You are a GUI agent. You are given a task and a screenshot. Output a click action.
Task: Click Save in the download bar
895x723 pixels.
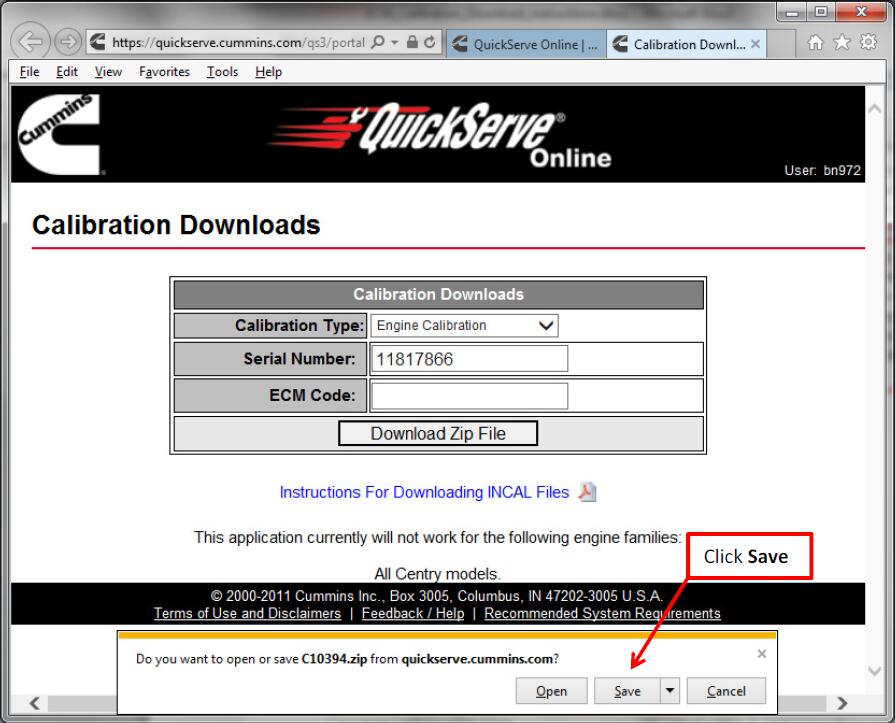(x=627, y=691)
